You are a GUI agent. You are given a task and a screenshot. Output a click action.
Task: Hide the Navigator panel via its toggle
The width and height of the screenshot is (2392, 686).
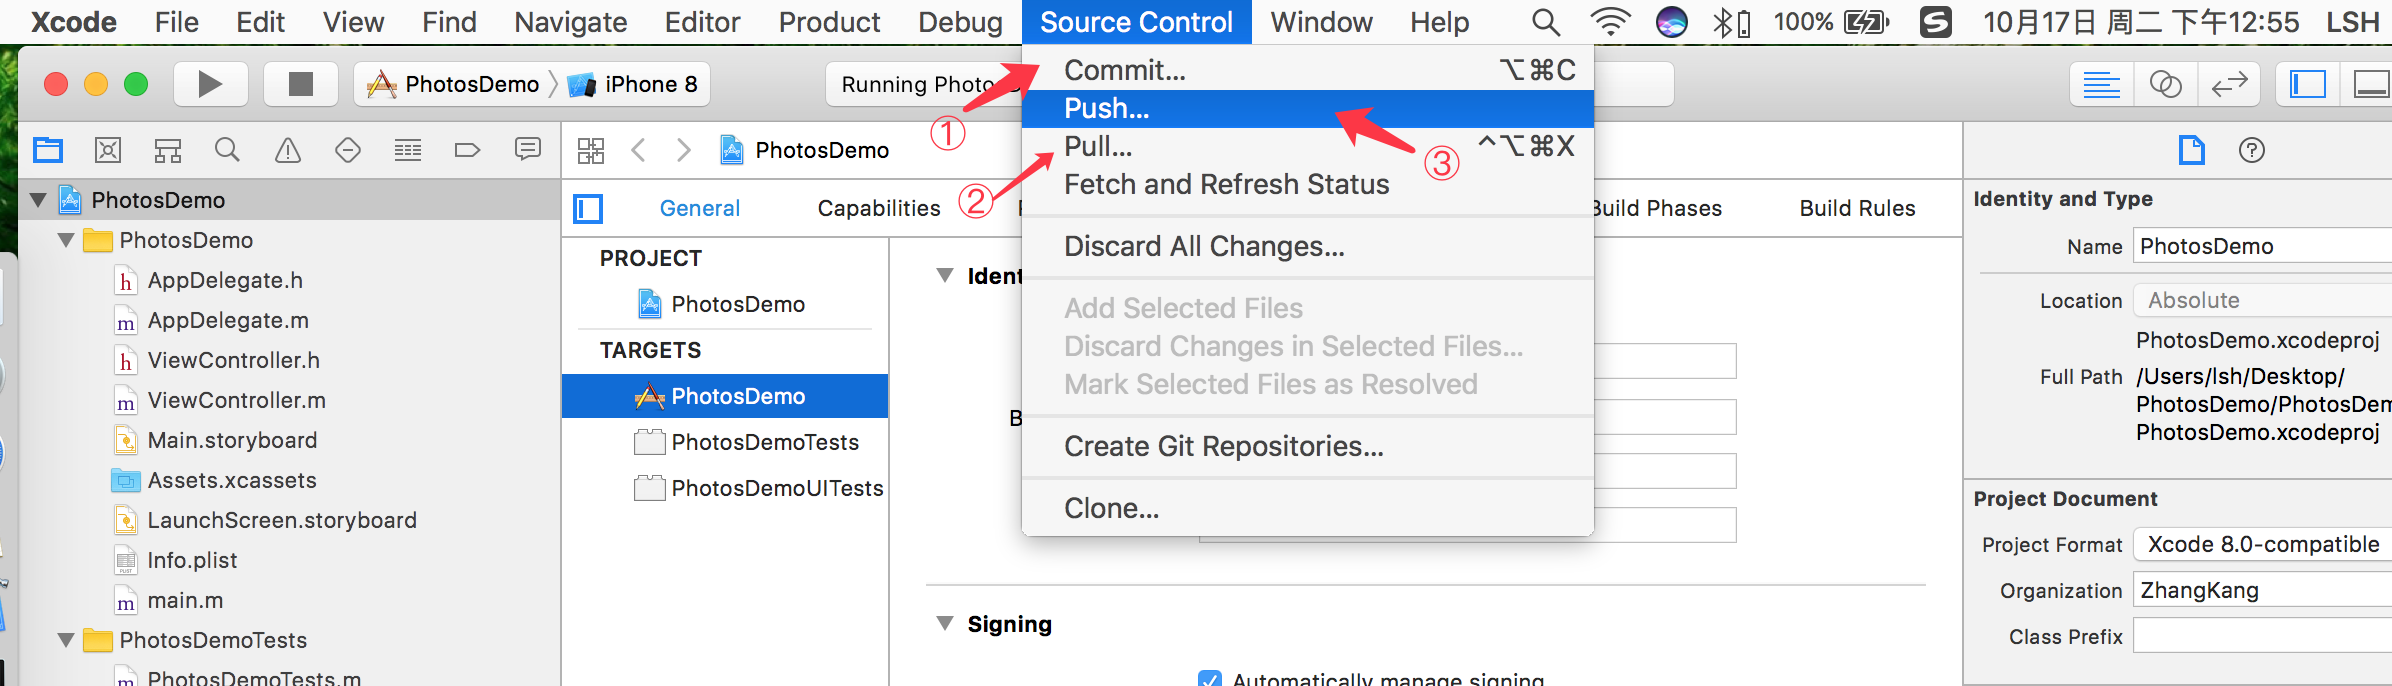[x=2307, y=84]
